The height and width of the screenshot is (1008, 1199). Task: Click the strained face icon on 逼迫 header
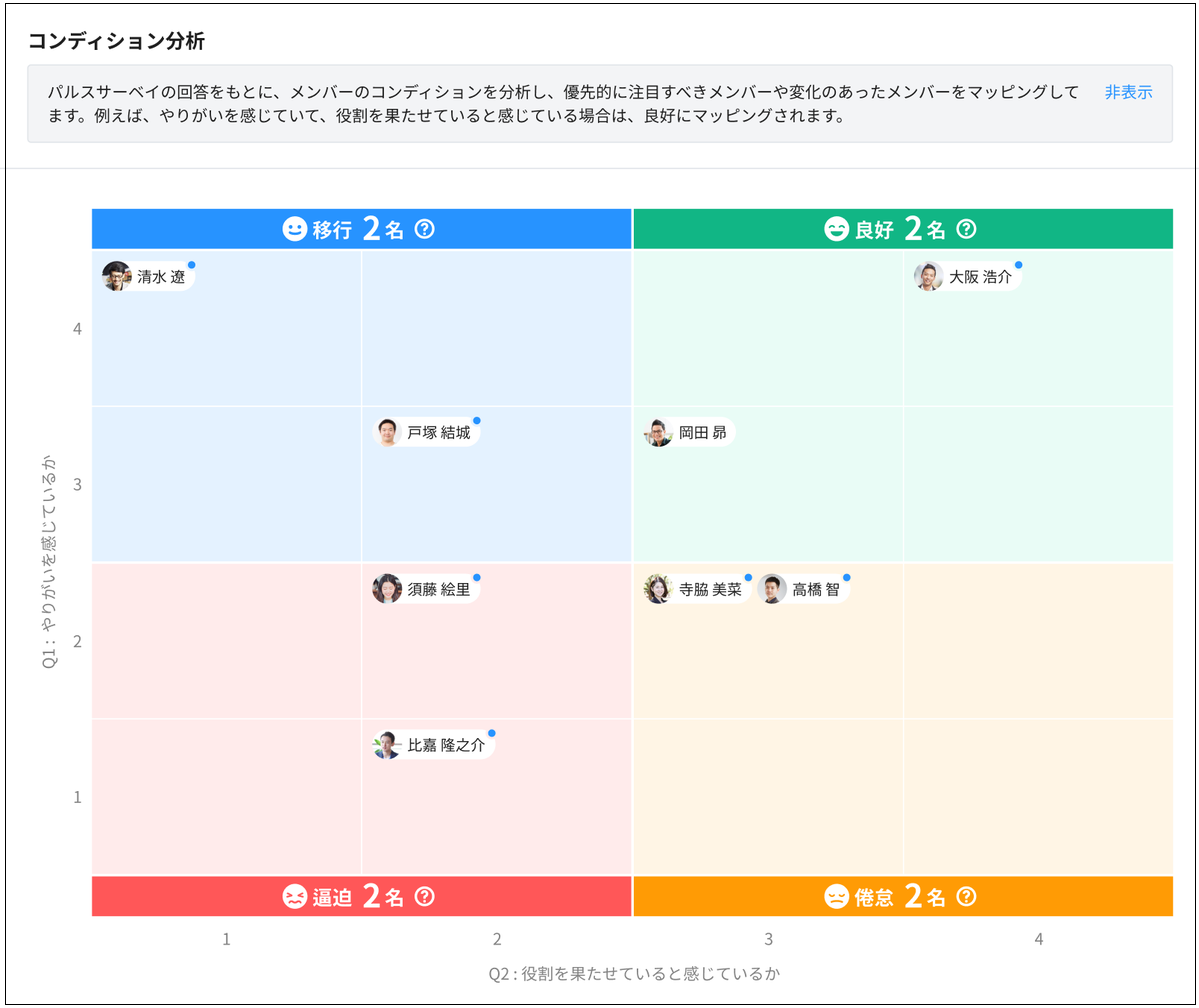[293, 896]
